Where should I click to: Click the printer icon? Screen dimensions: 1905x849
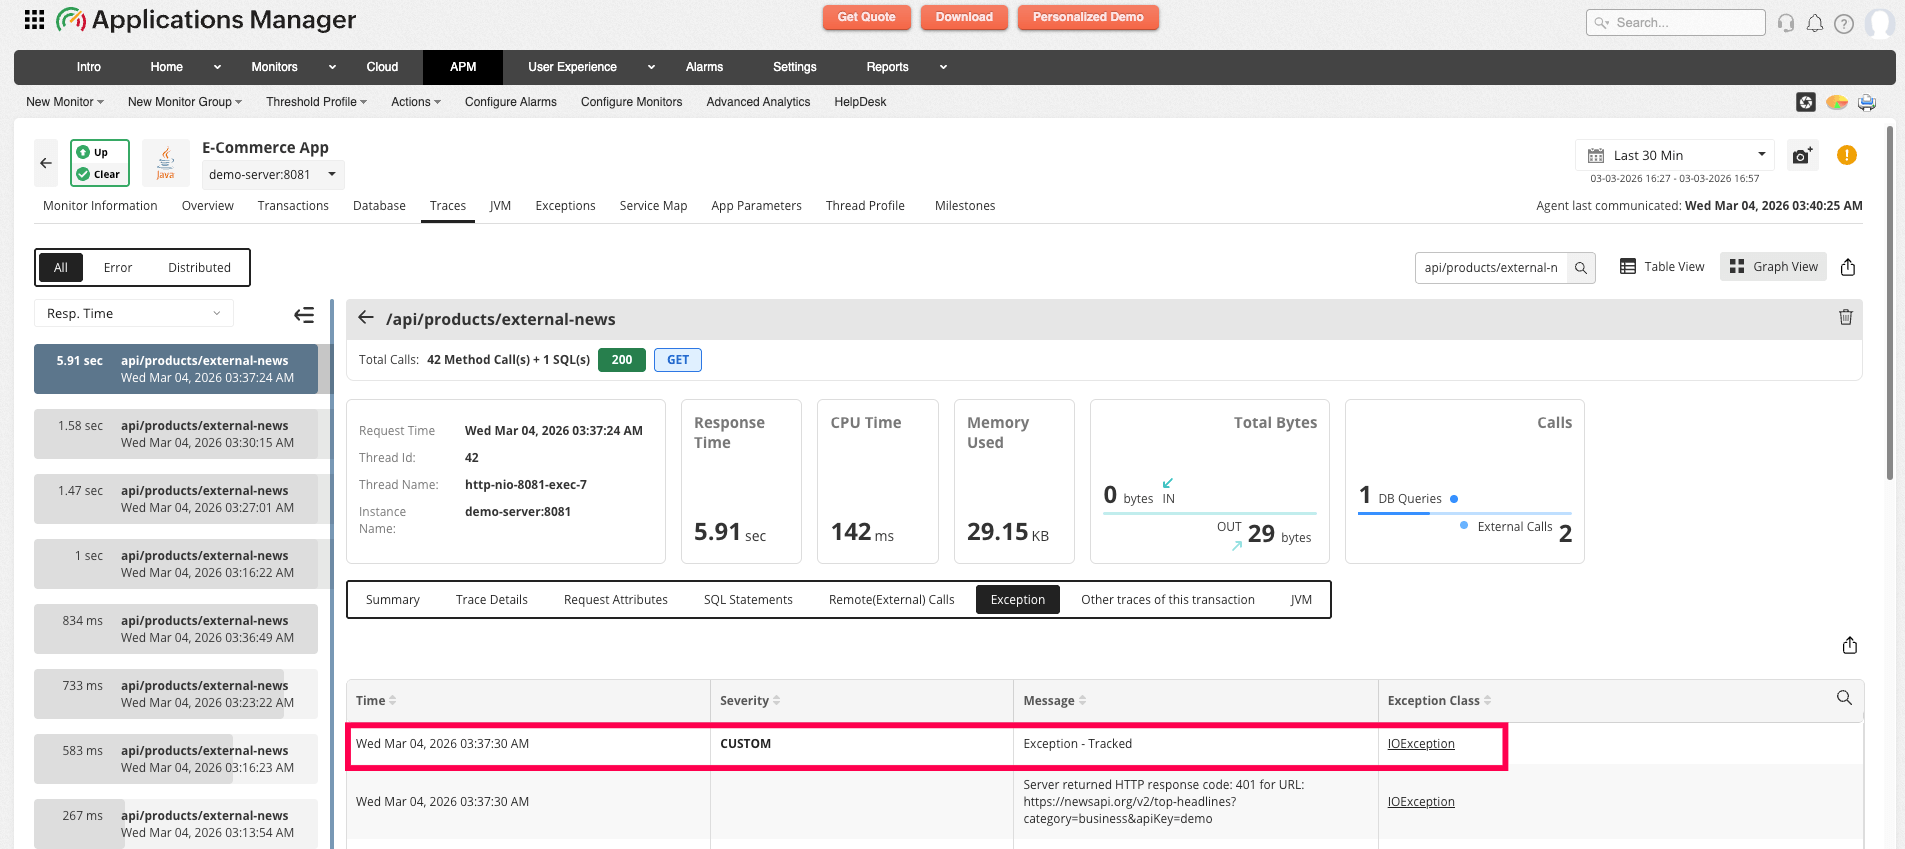pyautogui.click(x=1866, y=102)
